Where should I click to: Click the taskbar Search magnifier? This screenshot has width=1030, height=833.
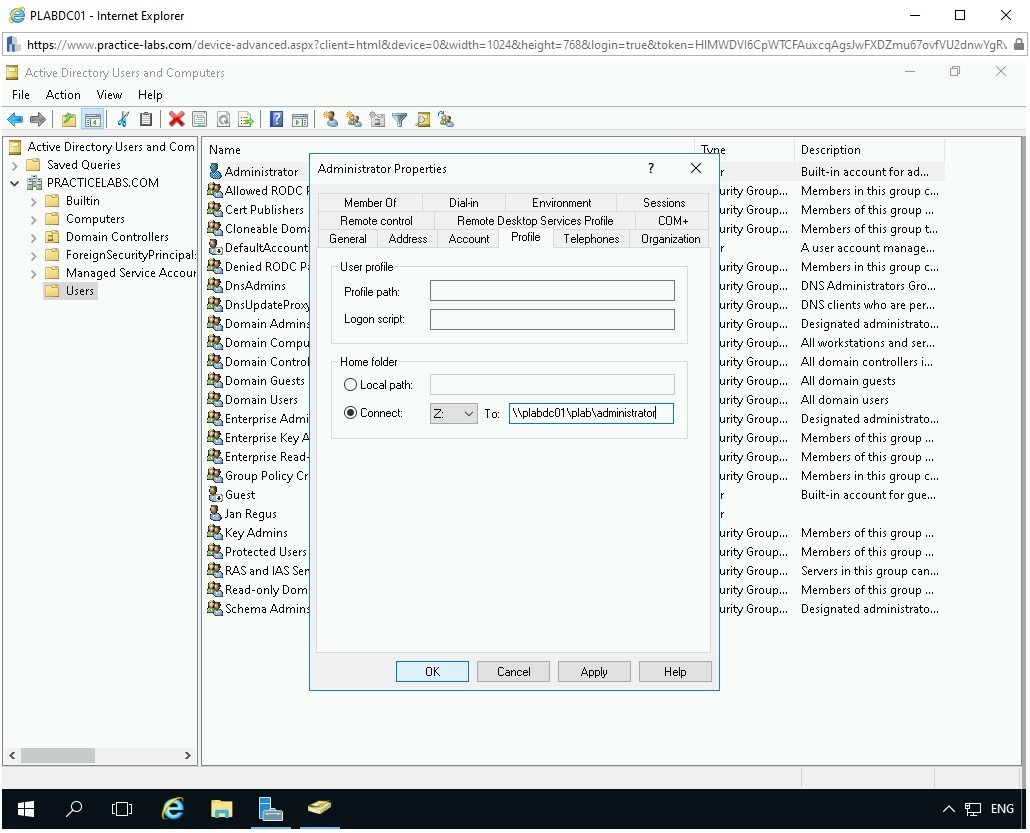(x=74, y=809)
